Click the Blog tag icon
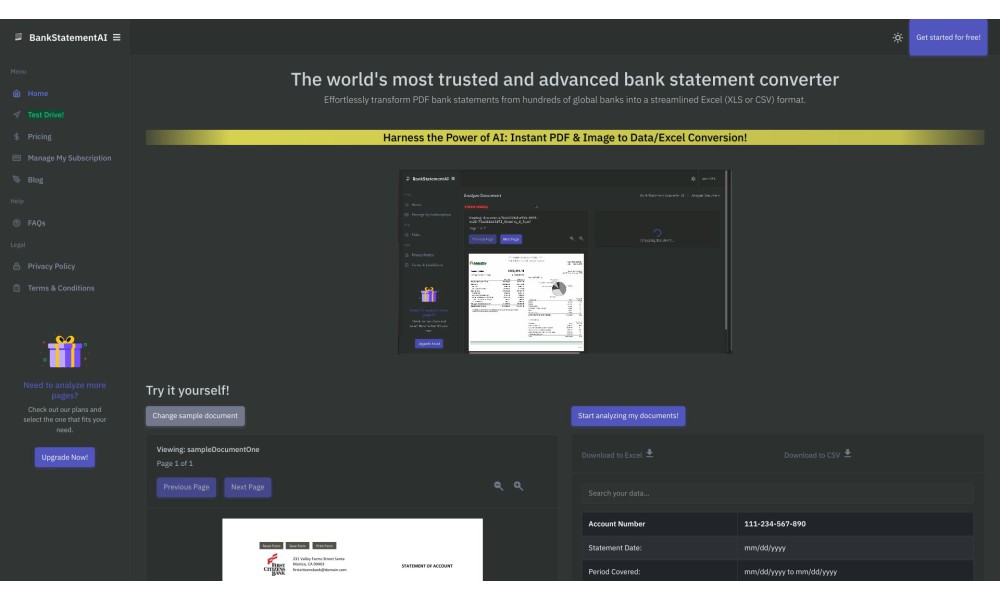Screen dimensions: 1000x600 tap(17, 180)
